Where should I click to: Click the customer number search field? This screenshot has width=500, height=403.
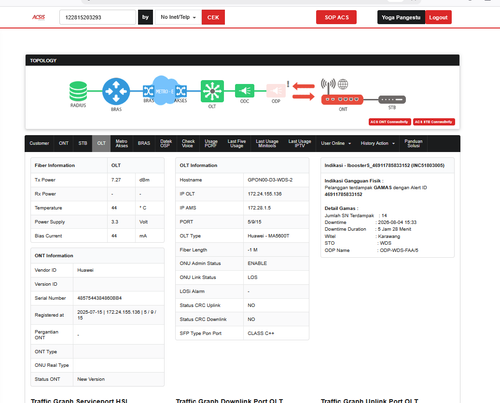[x=97, y=17]
